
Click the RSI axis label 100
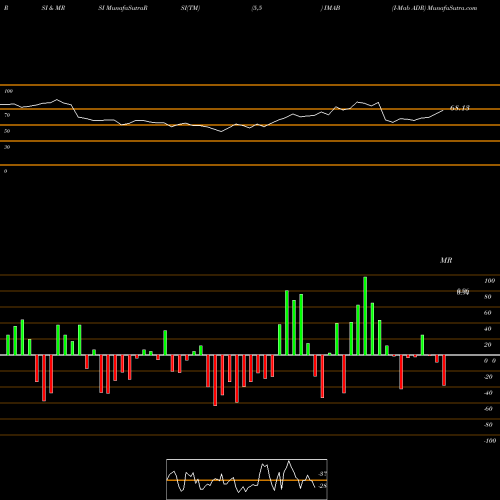coord(8,91)
